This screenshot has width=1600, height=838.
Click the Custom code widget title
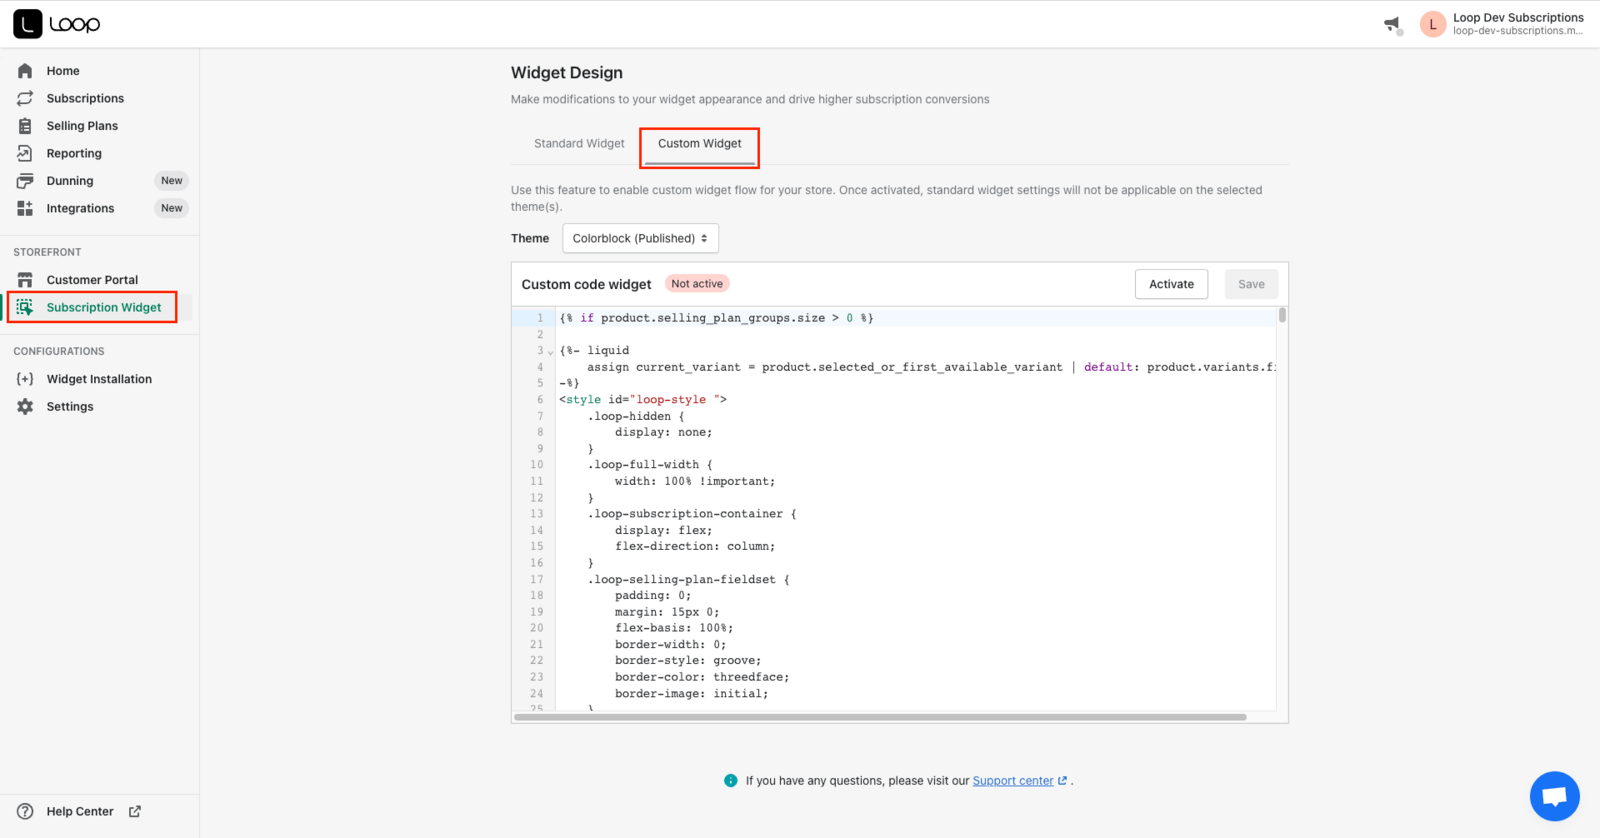[586, 284]
